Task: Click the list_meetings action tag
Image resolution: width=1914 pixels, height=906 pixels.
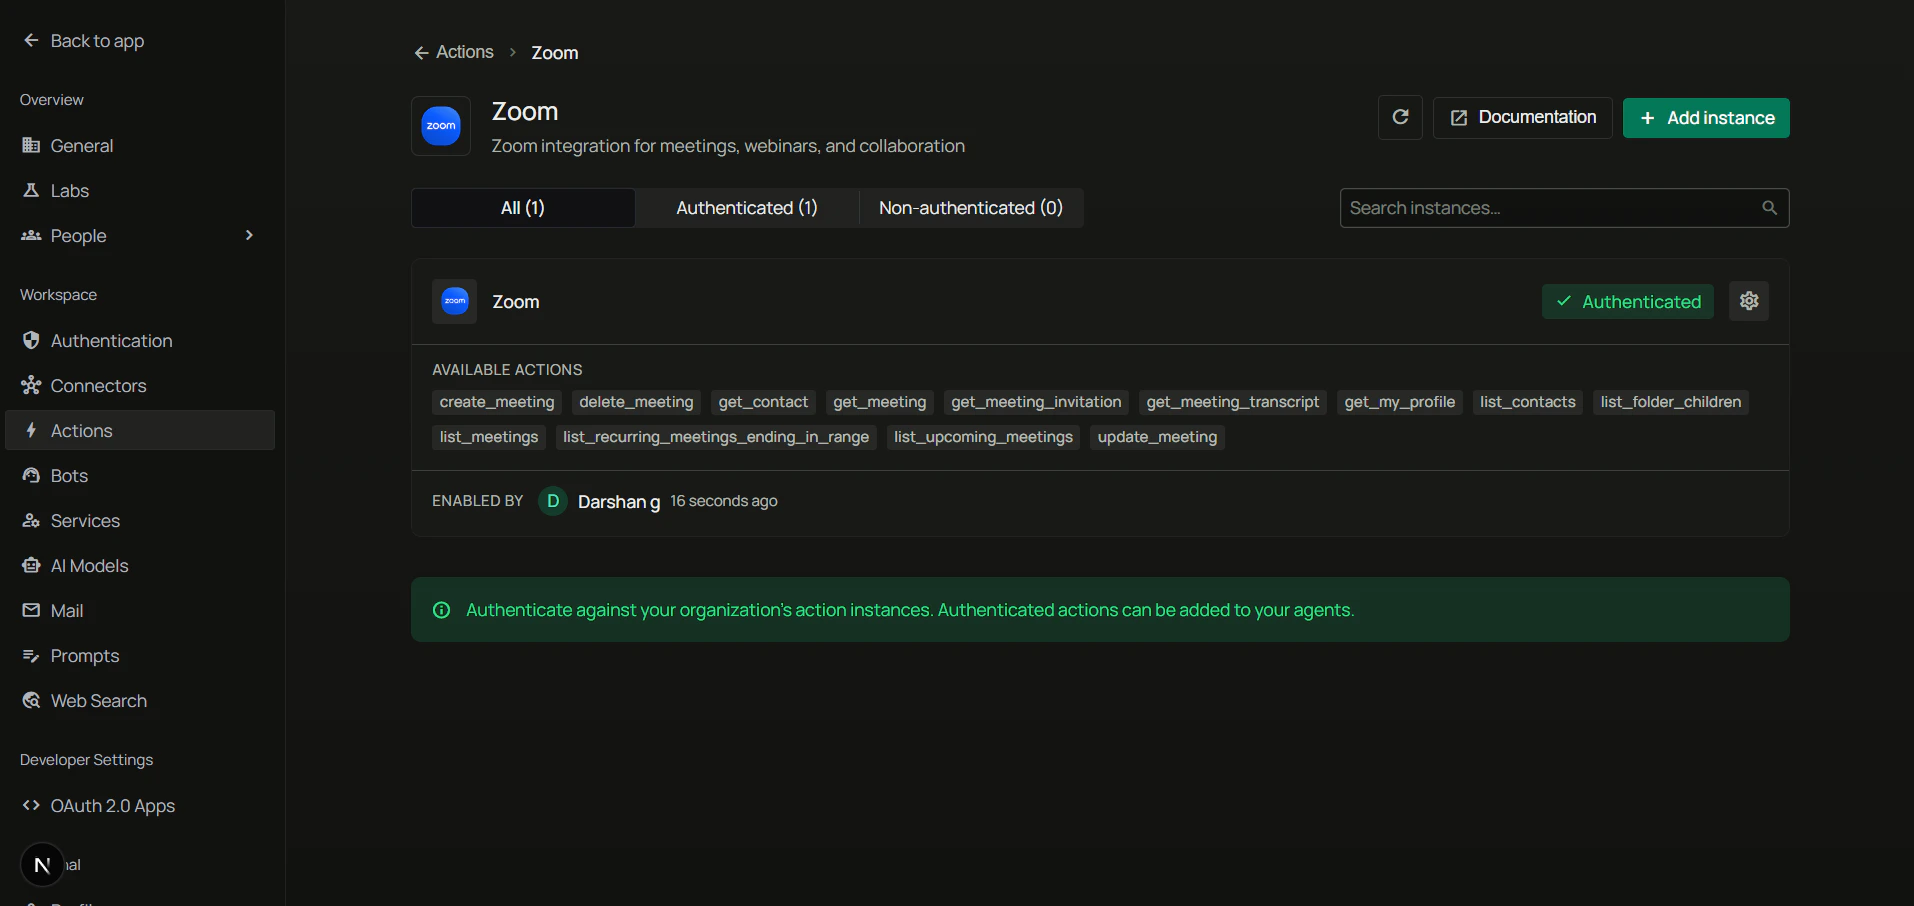Action: (489, 437)
